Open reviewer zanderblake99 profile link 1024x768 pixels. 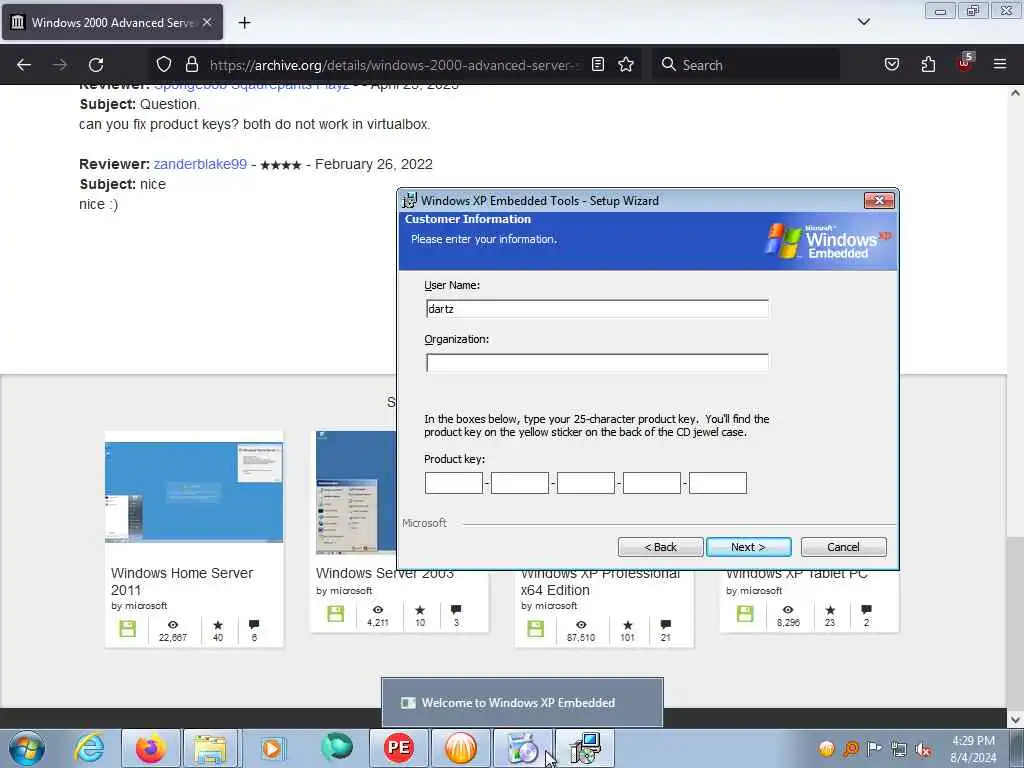pos(200,164)
